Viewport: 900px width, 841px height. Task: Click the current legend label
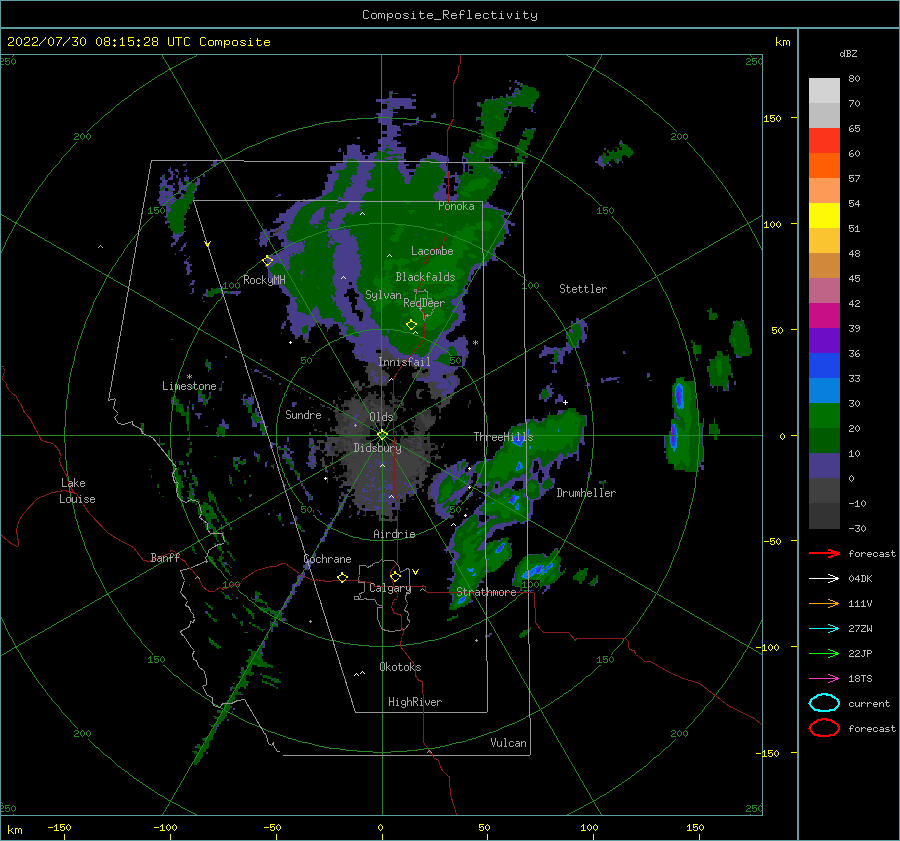(869, 703)
